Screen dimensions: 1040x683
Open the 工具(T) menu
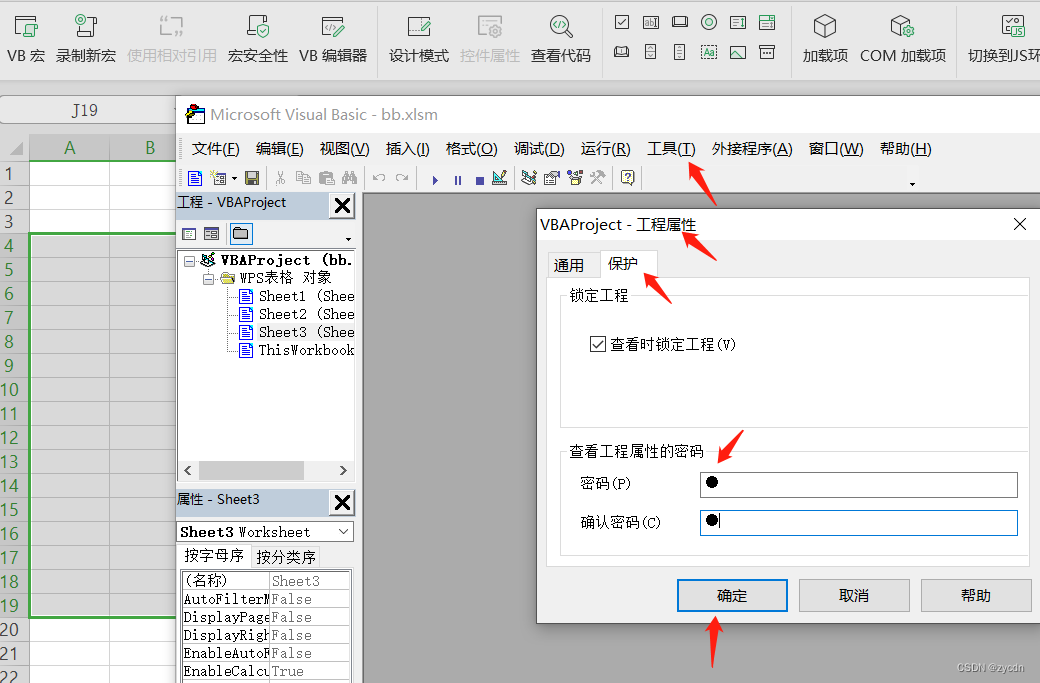pyautogui.click(x=671, y=149)
